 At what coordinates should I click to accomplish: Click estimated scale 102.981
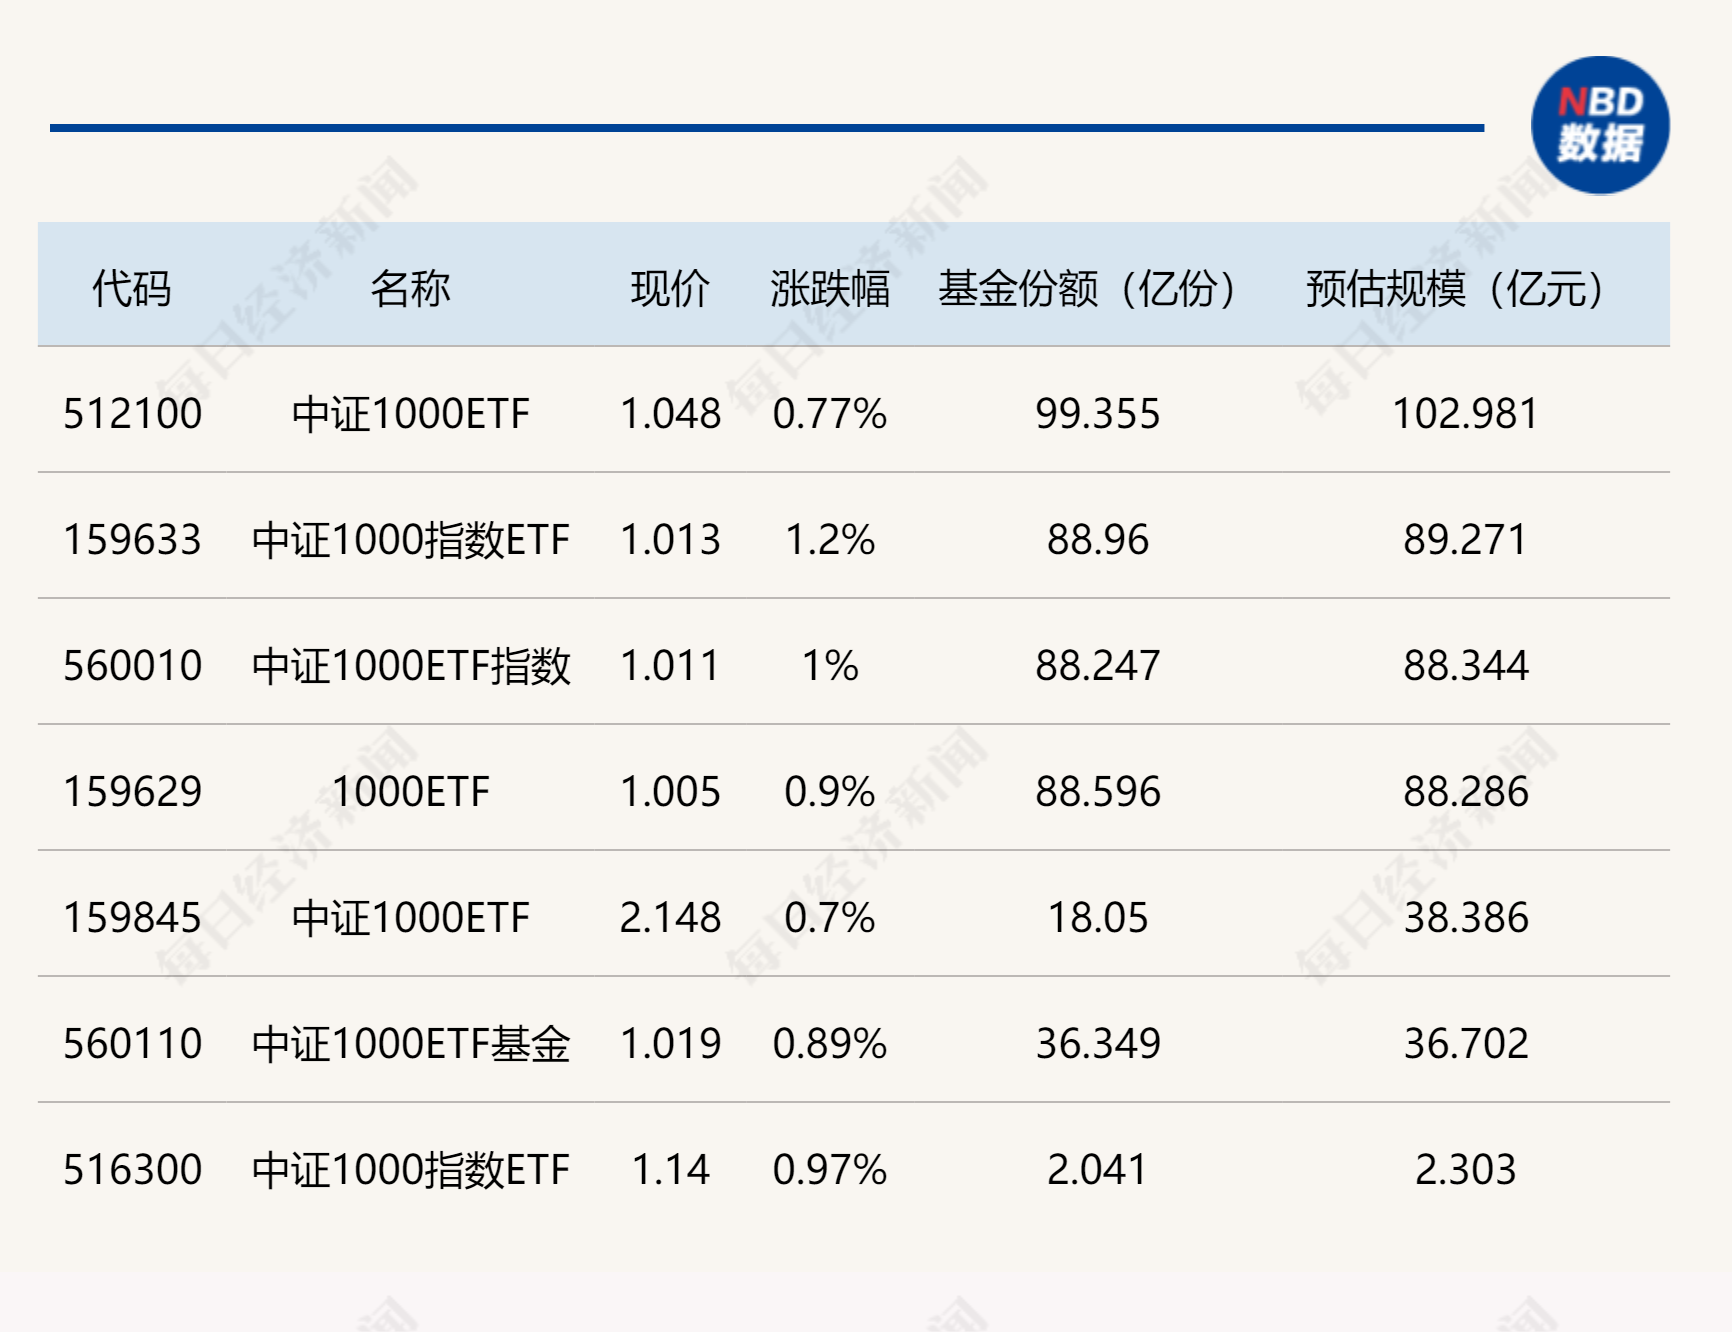(x=1466, y=415)
